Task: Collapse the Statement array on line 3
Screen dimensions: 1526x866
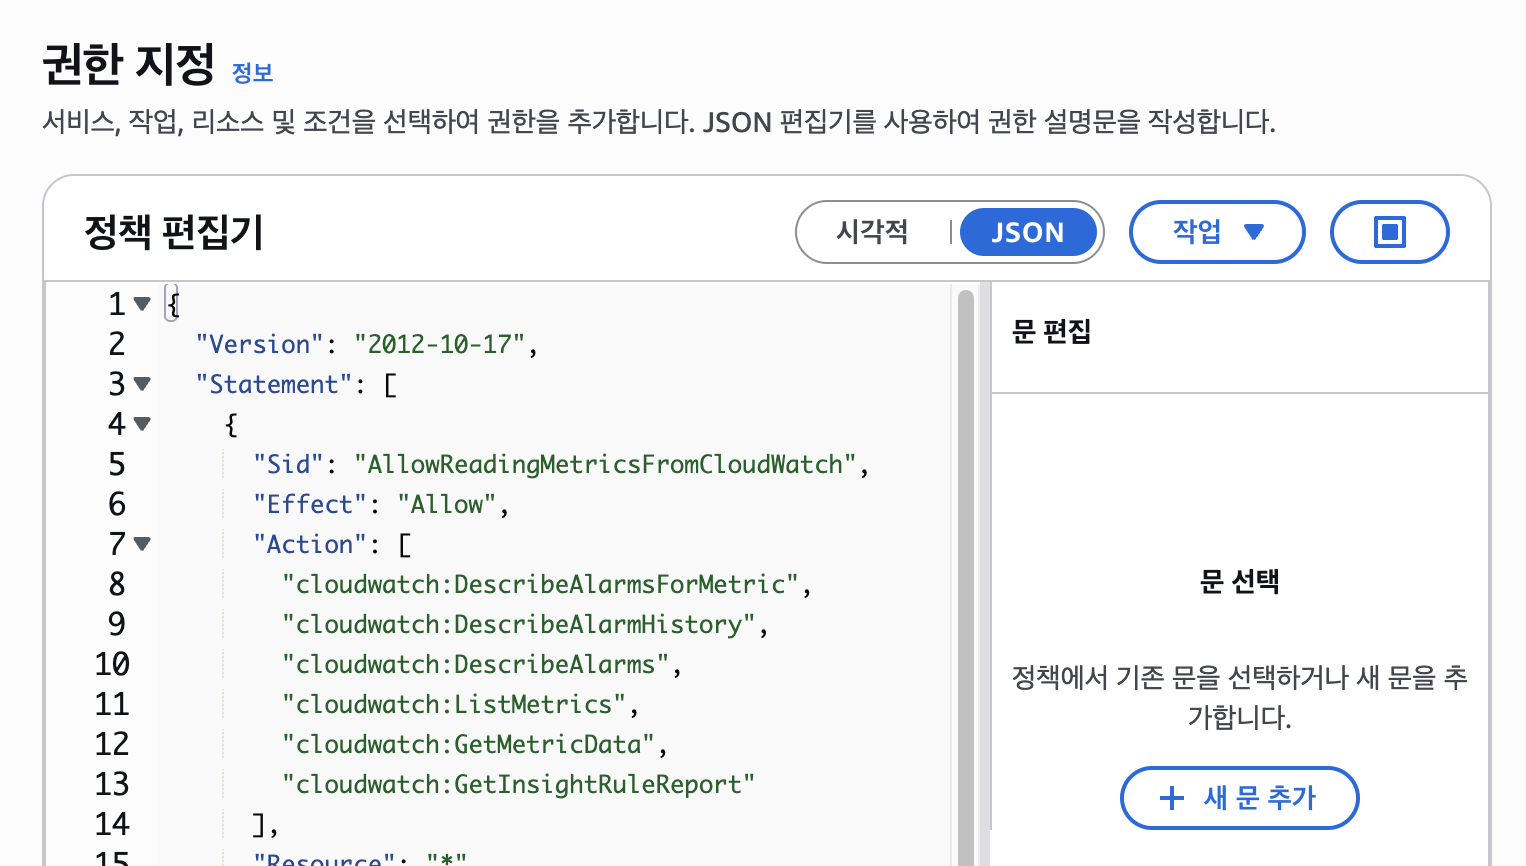Action: pyautogui.click(x=142, y=384)
